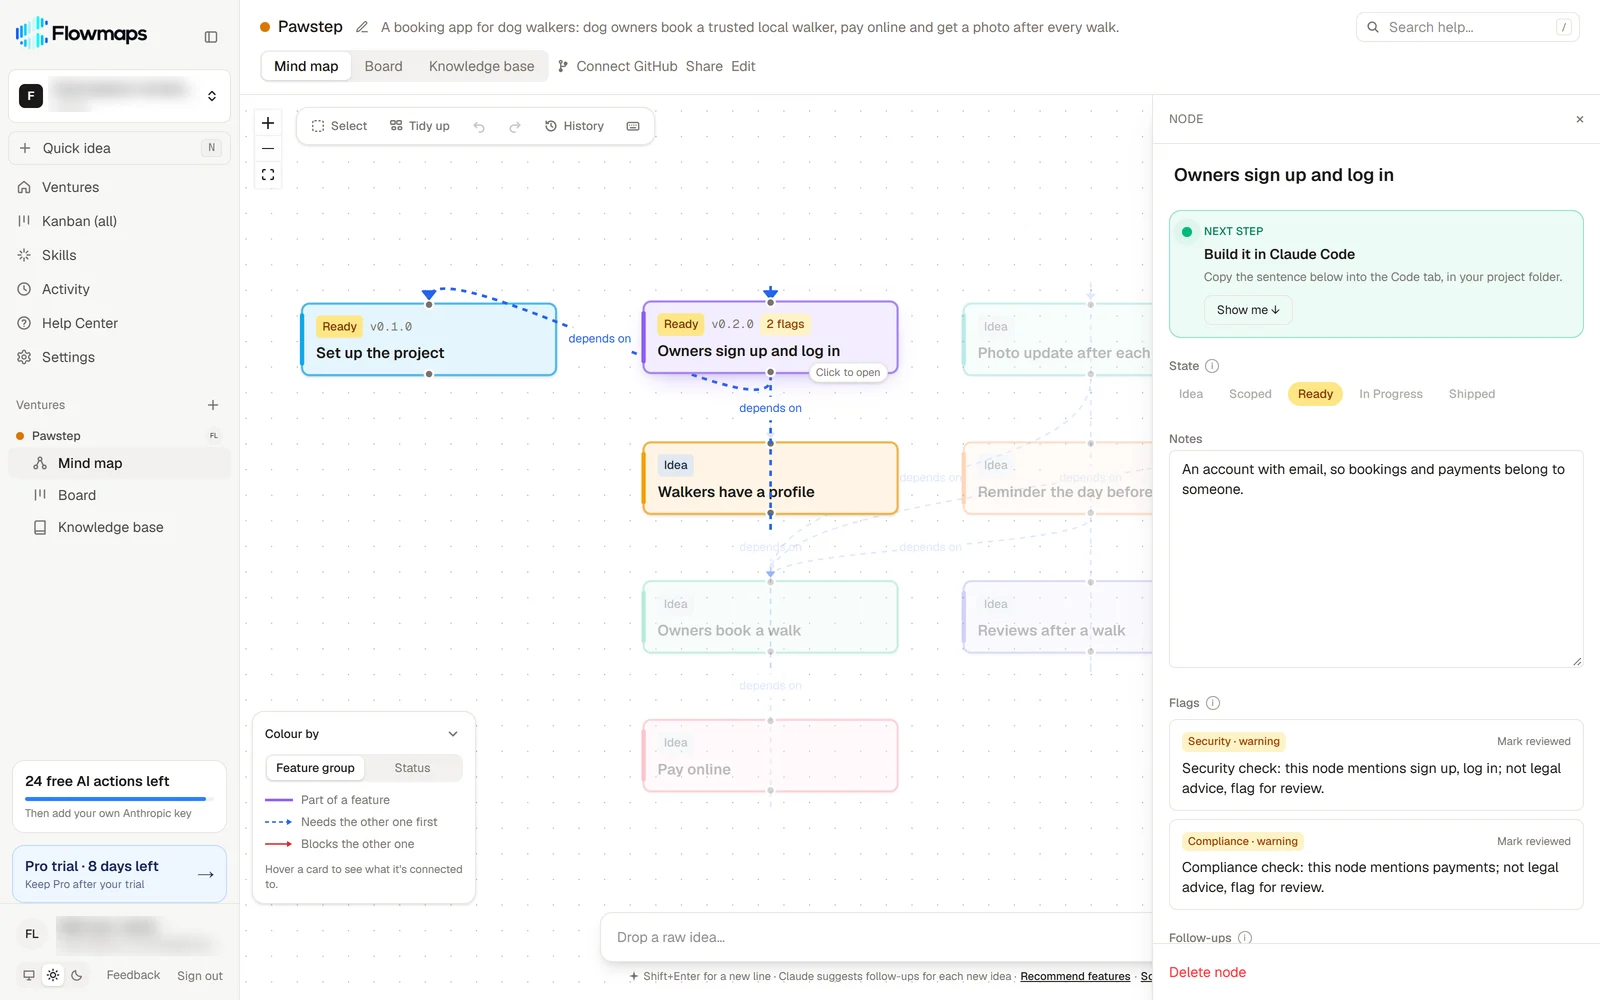The image size is (1600, 1000).
Task: Click the Drop a raw idea input
Action: pyautogui.click(x=876, y=937)
